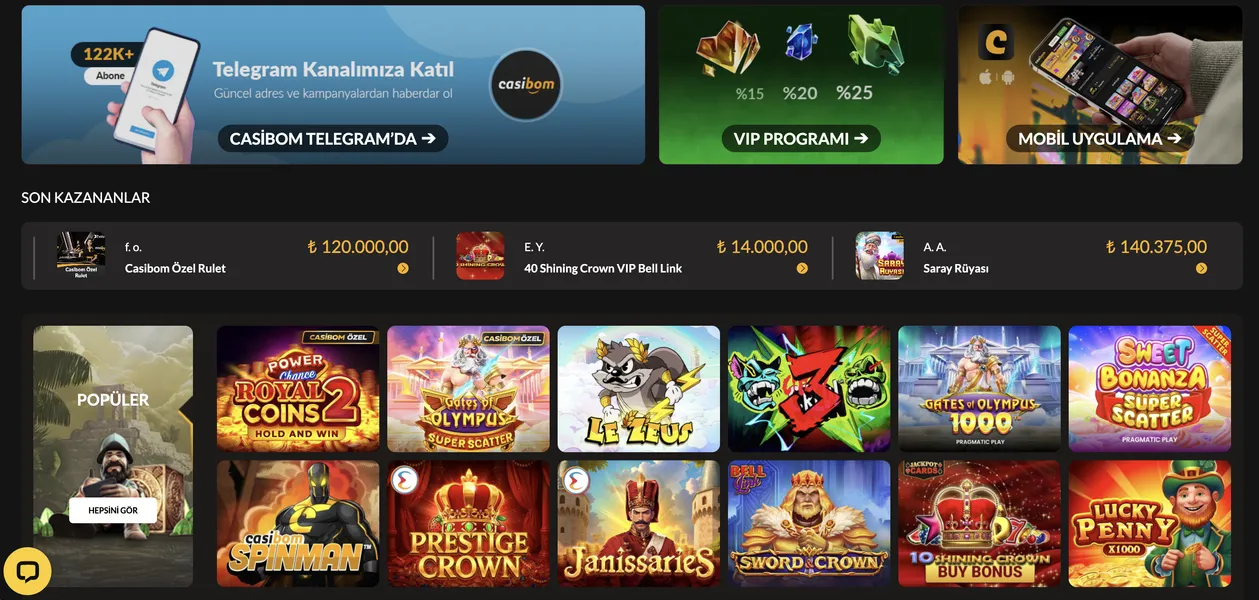Launch the Le Zeus game tile
Image resolution: width=1259 pixels, height=600 pixels.
(x=639, y=389)
